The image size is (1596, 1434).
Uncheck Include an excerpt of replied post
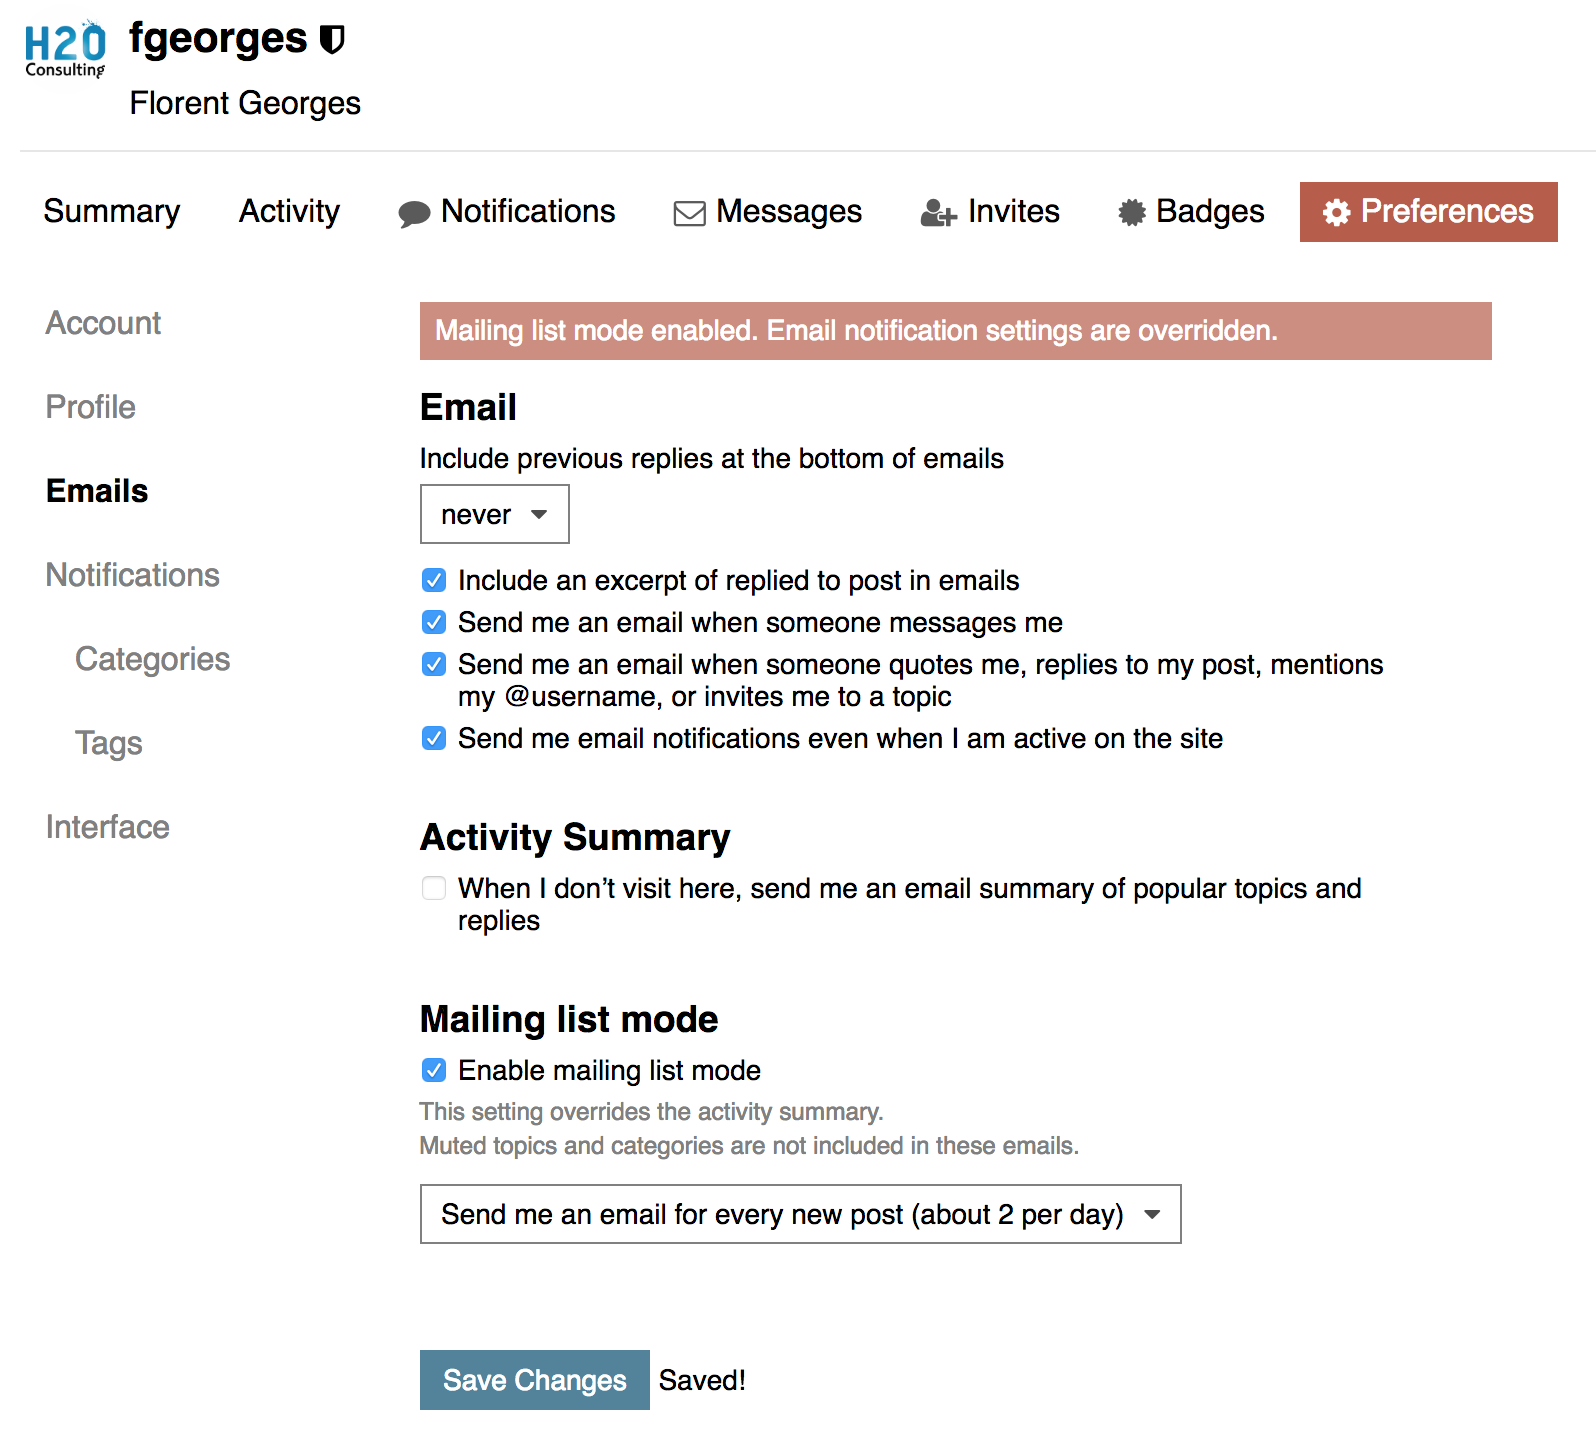tap(434, 580)
